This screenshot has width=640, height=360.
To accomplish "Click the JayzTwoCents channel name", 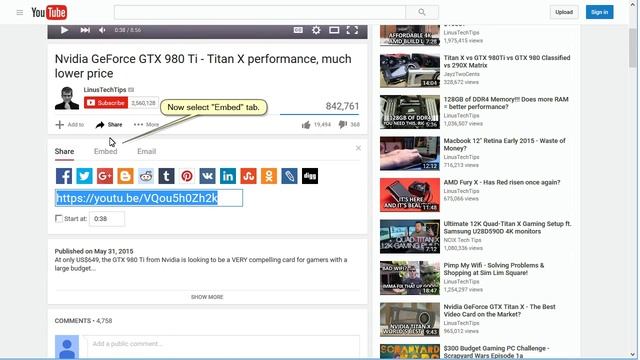I will pos(462,74).
